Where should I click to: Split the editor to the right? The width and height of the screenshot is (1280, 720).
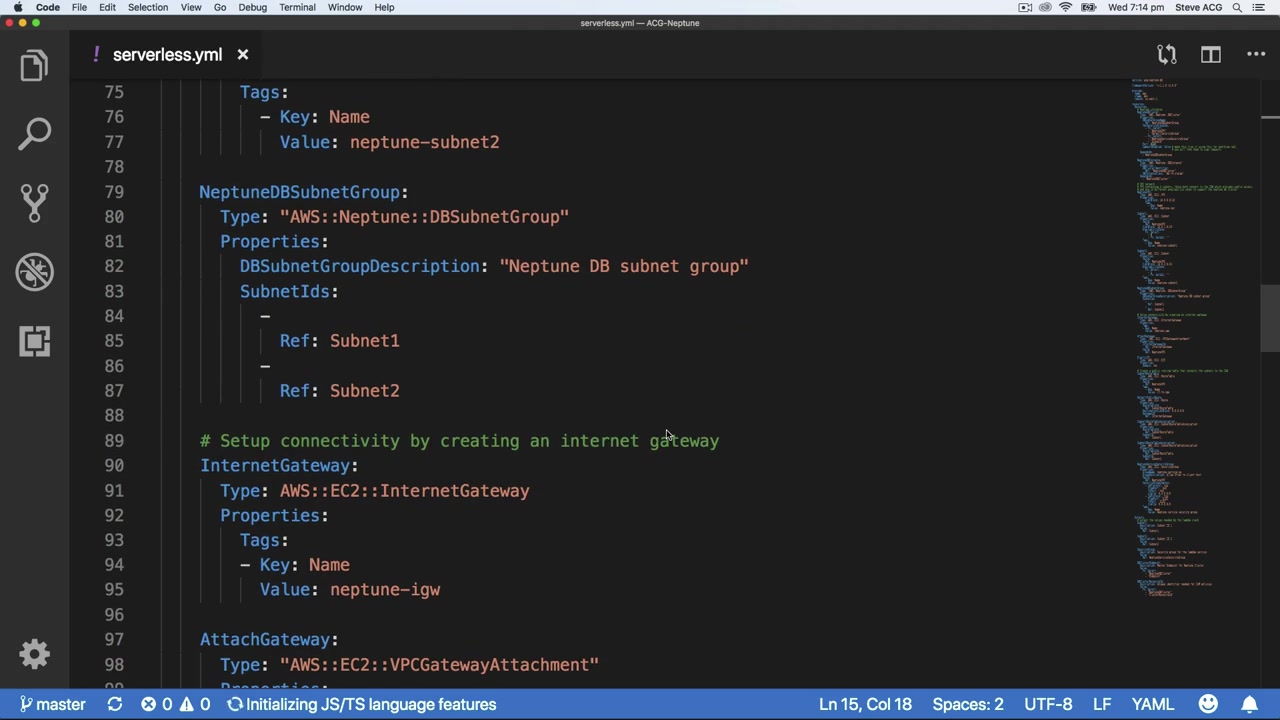1210,55
